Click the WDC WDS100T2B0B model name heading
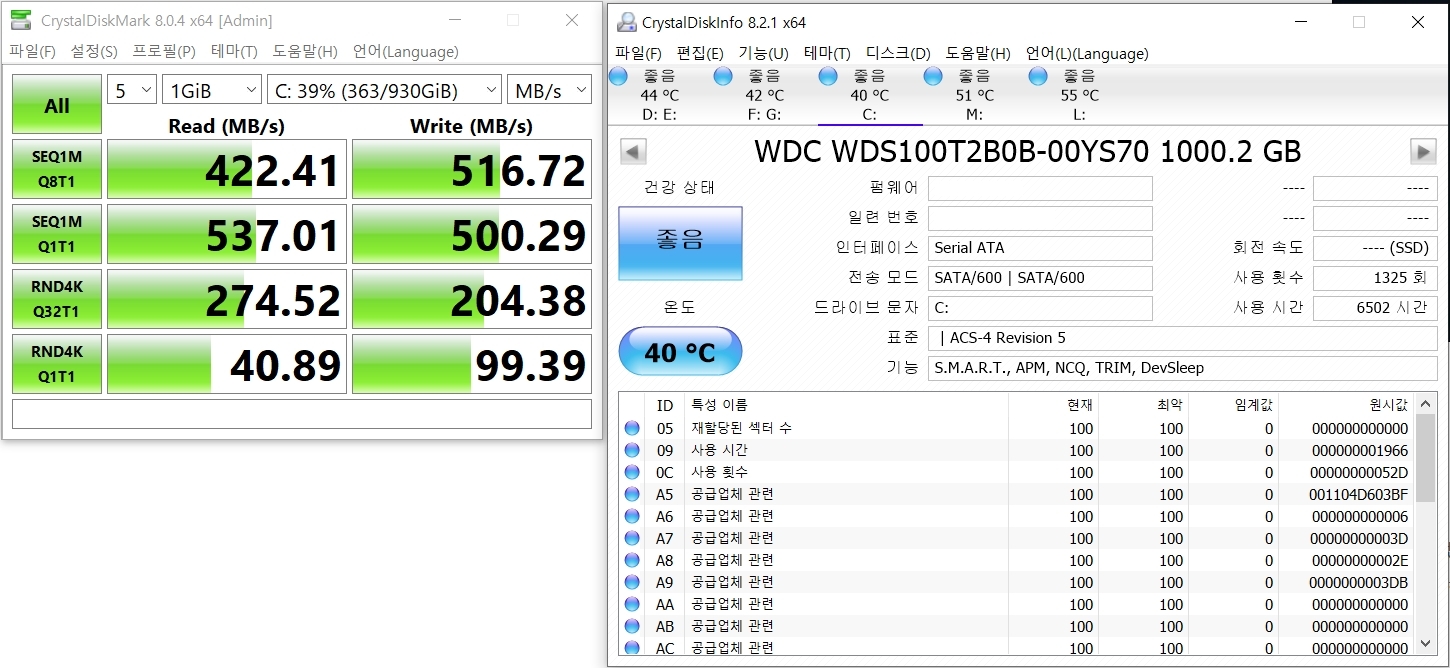The height and width of the screenshot is (668, 1450). coord(1028,151)
